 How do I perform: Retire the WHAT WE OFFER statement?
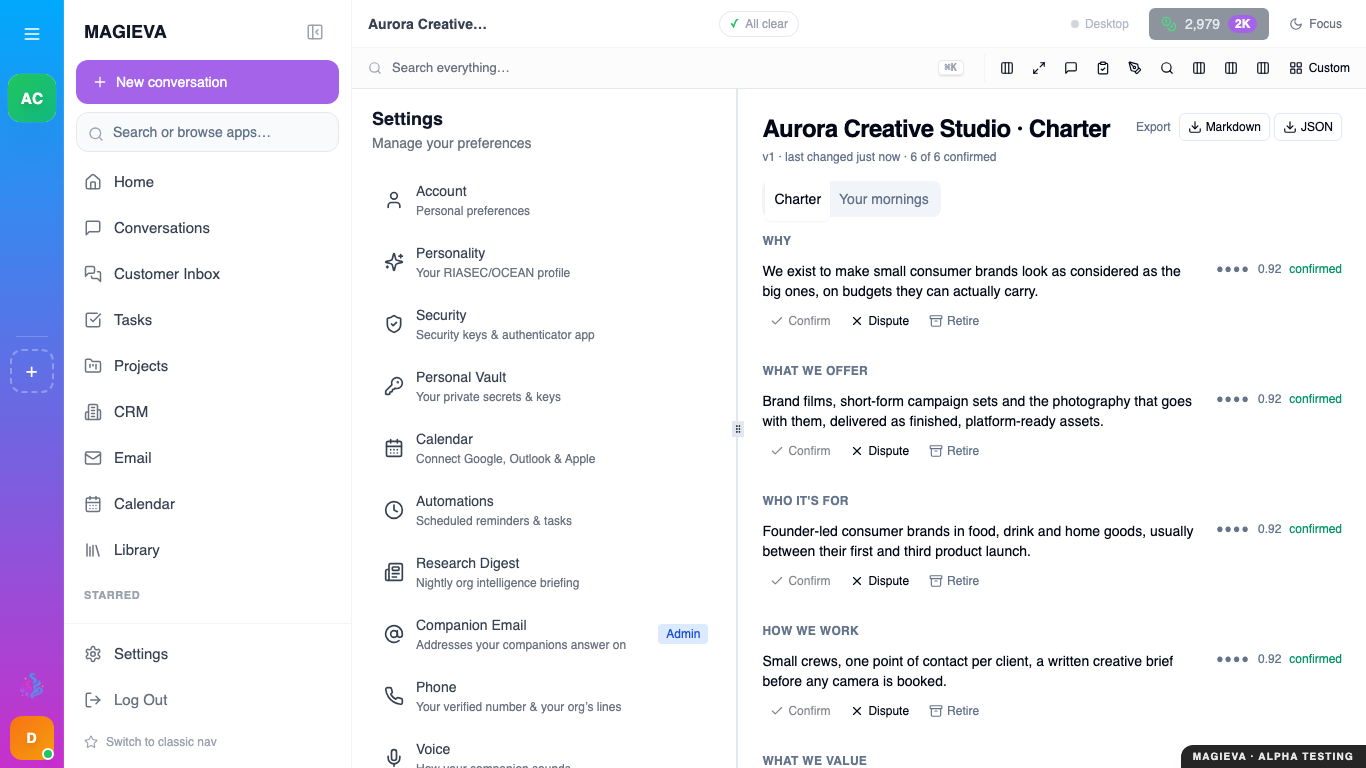click(954, 451)
